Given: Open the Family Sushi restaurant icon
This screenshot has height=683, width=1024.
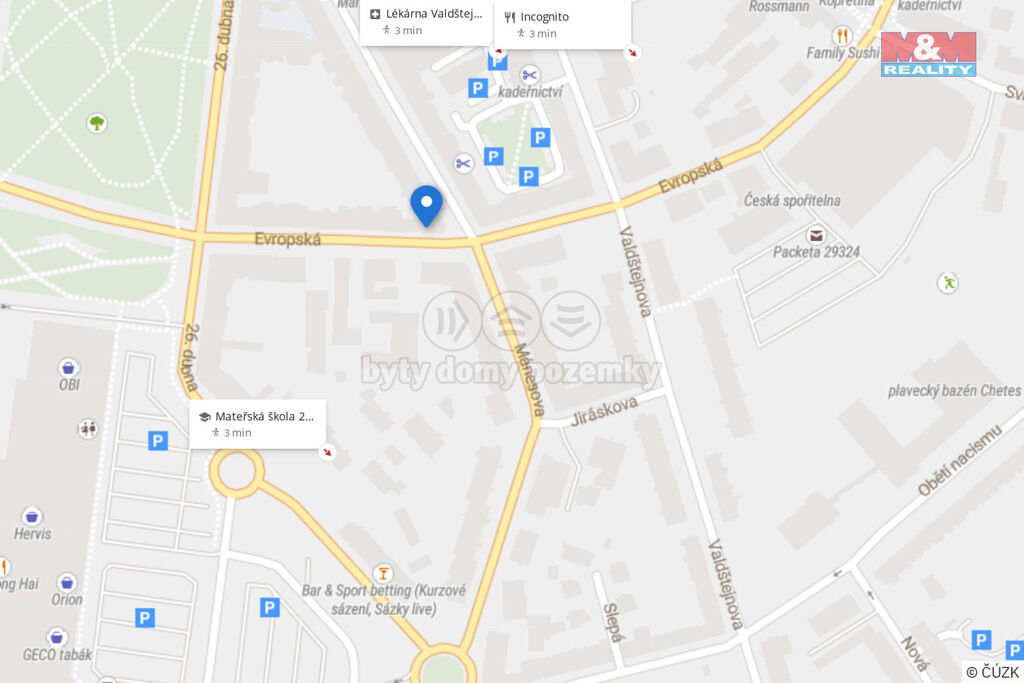Looking at the screenshot, I should [x=842, y=35].
